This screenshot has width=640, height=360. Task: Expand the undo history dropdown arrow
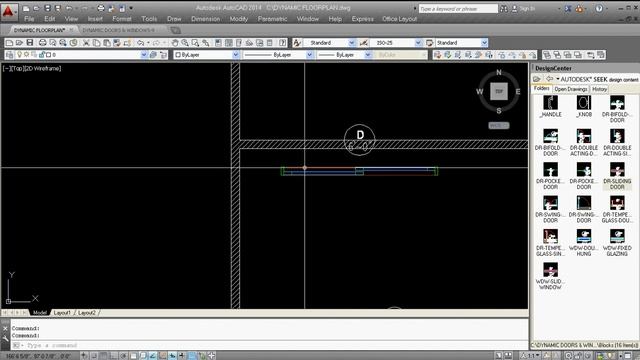[x=148, y=42]
